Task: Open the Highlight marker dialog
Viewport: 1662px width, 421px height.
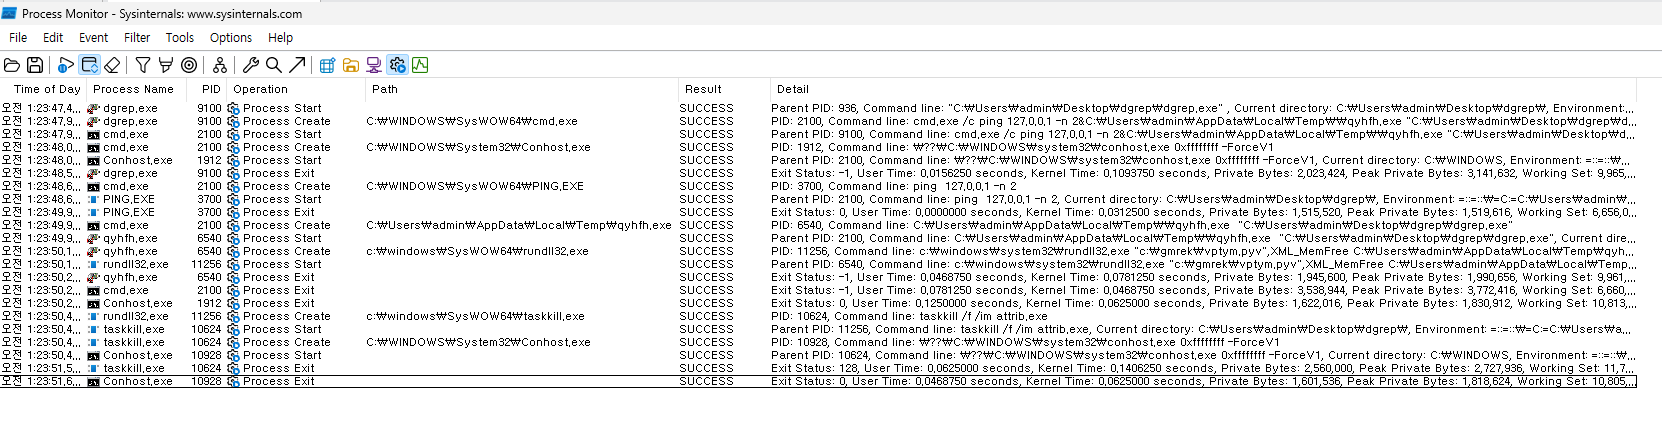Action: 166,65
